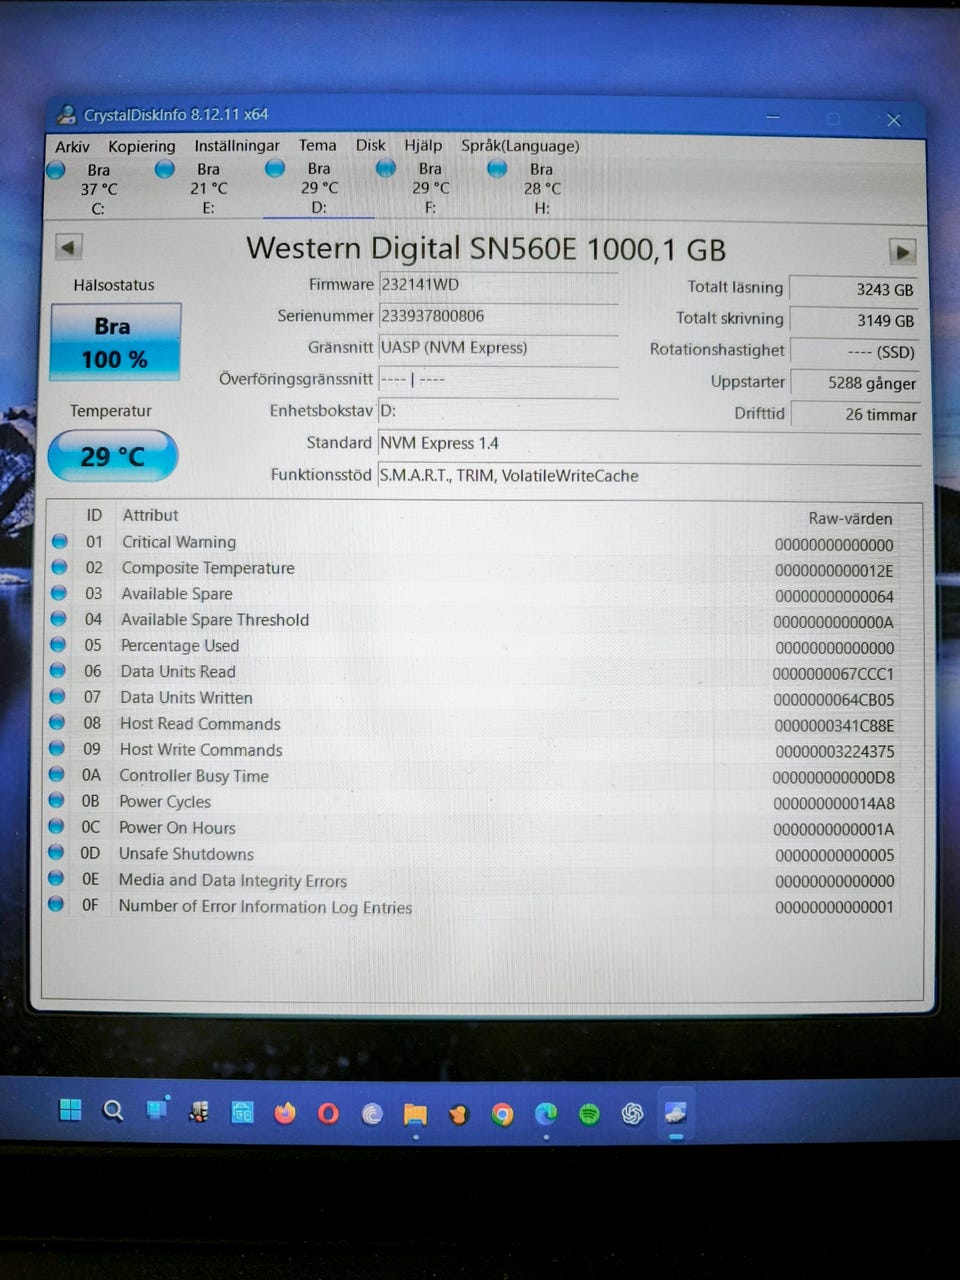This screenshot has width=960, height=1280.
Task: Open Chrome from the taskbar
Action: tap(502, 1114)
